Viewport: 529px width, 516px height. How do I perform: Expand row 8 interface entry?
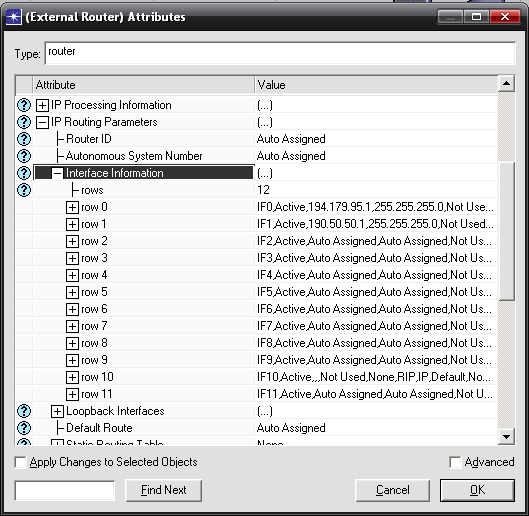tap(72, 343)
